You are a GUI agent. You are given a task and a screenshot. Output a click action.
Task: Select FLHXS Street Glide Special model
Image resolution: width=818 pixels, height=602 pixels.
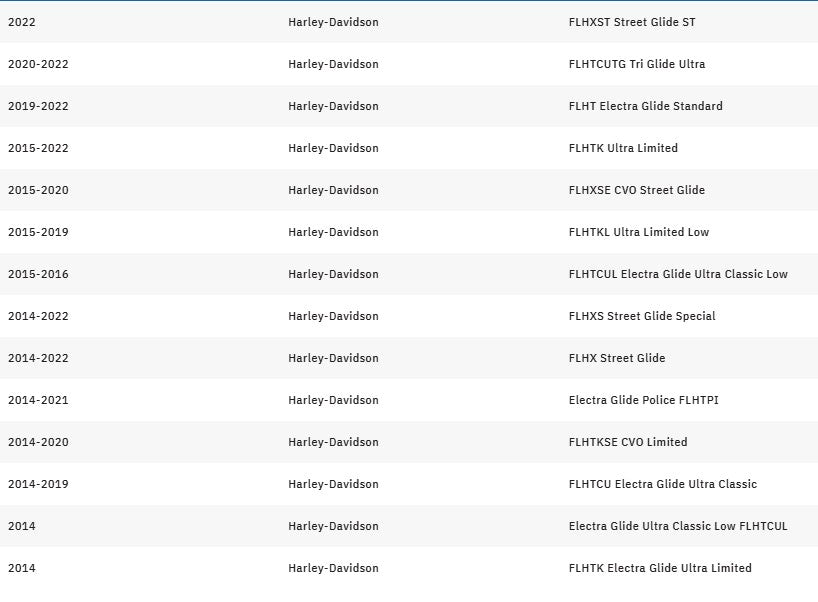click(642, 316)
